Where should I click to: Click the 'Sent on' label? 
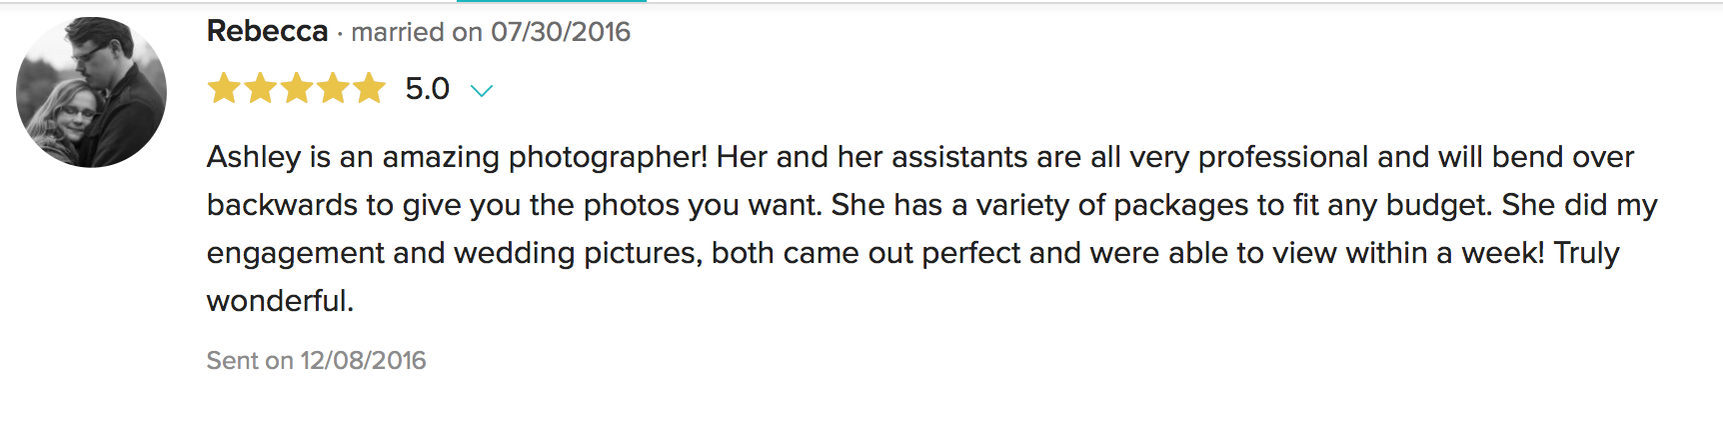250,360
